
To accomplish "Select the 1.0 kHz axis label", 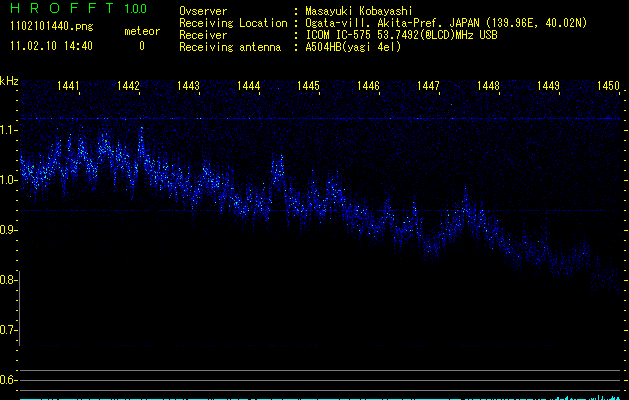I will coord(9,180).
